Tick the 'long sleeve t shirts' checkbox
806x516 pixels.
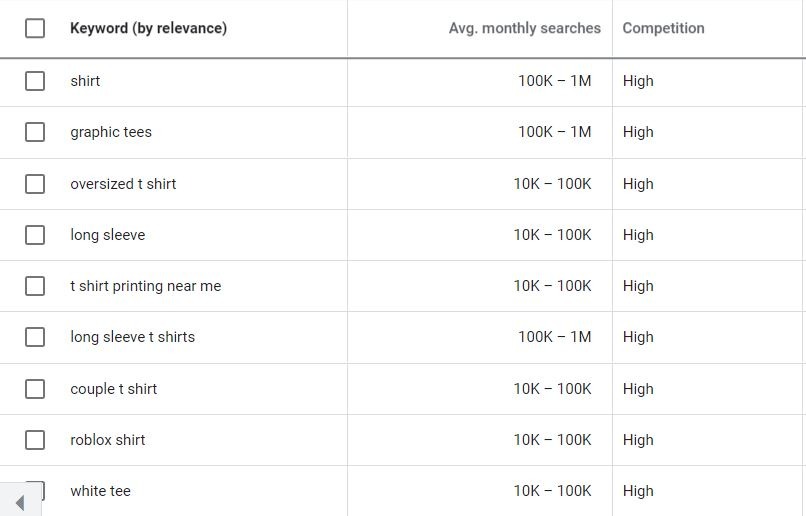[35, 337]
